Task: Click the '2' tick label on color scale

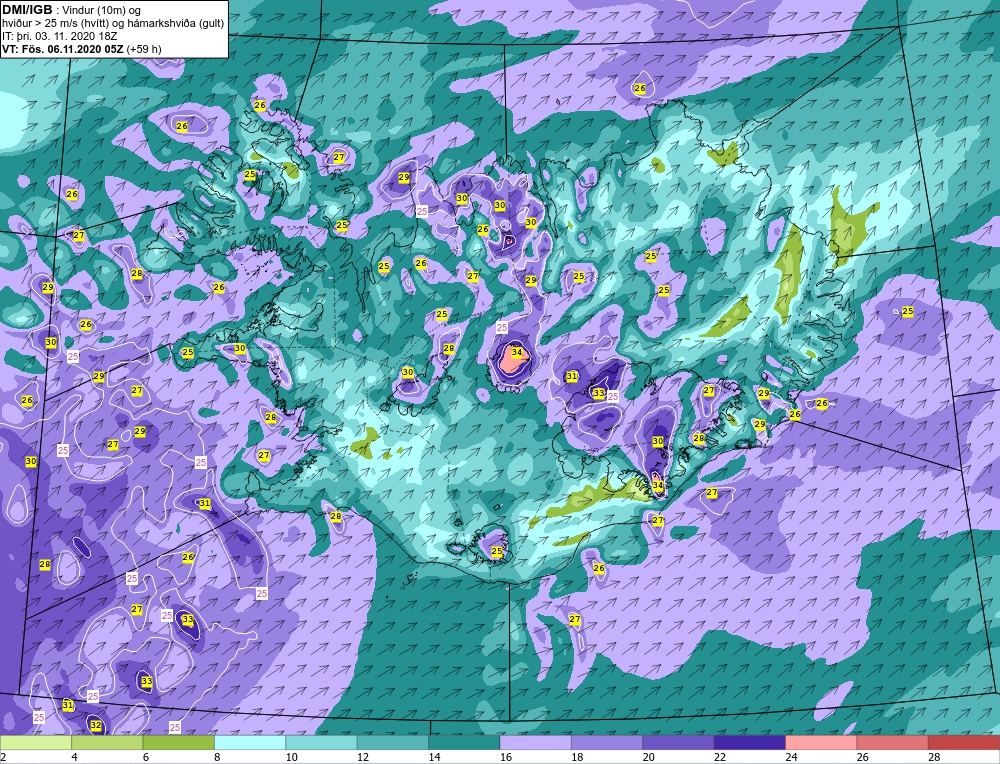Action: coord(3,757)
